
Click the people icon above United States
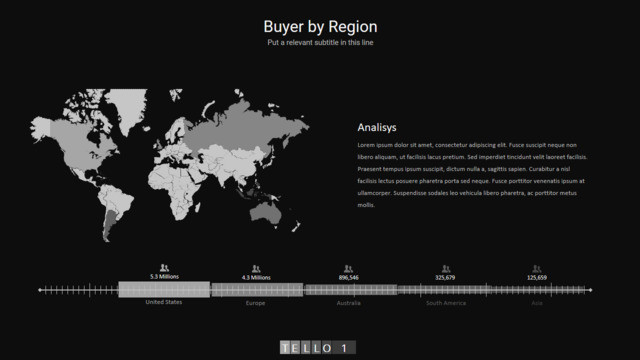pyautogui.click(x=164, y=268)
